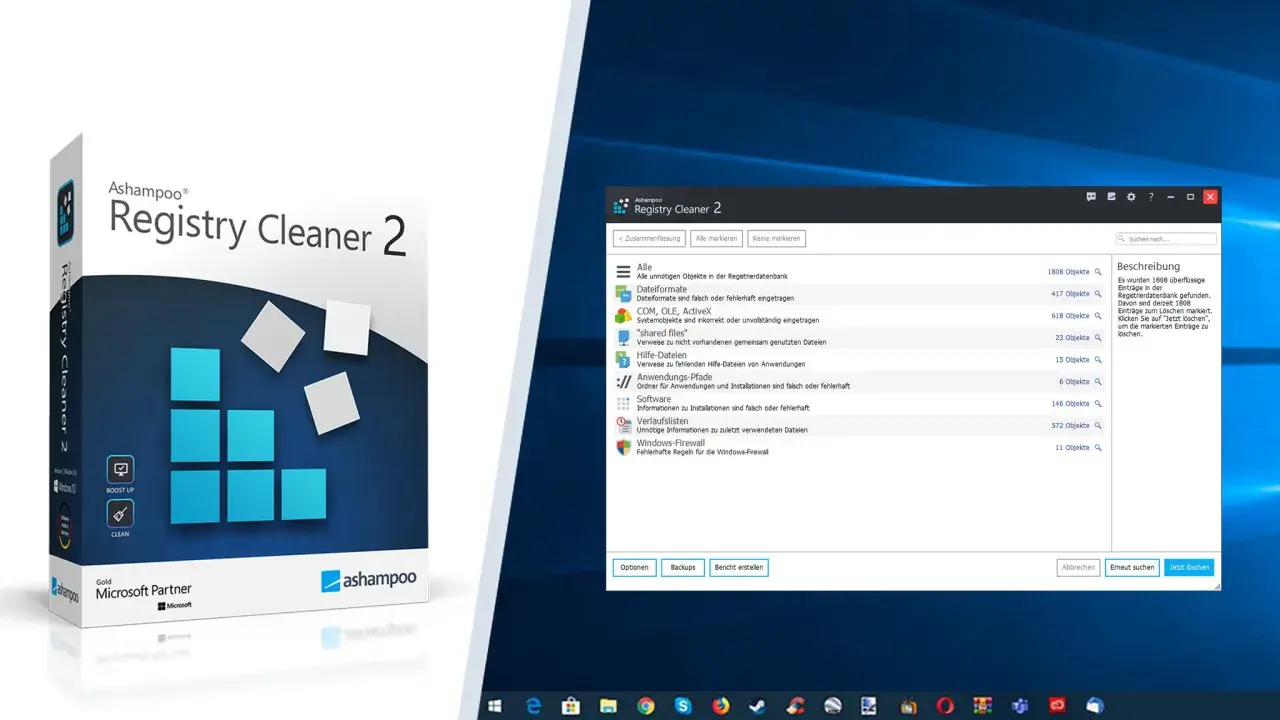1280x720 pixels.
Task: Click the Hilfe-Dateien category icon
Action: tap(623, 359)
